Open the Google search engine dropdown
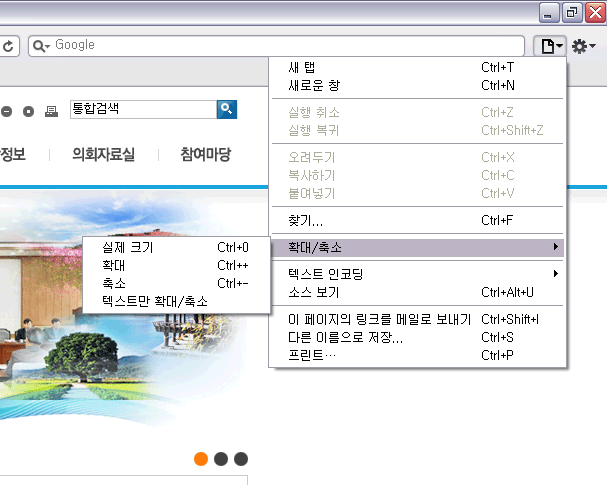Viewport: 607px width, 485px height. pos(41,46)
